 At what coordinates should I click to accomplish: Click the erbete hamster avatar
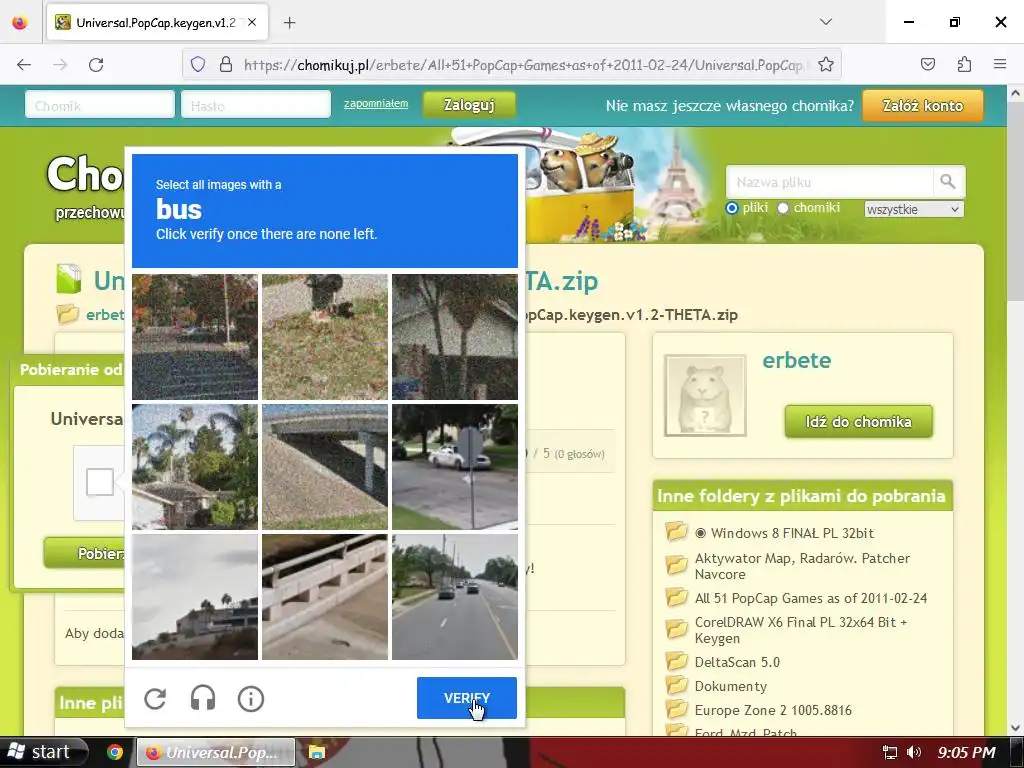coord(705,395)
